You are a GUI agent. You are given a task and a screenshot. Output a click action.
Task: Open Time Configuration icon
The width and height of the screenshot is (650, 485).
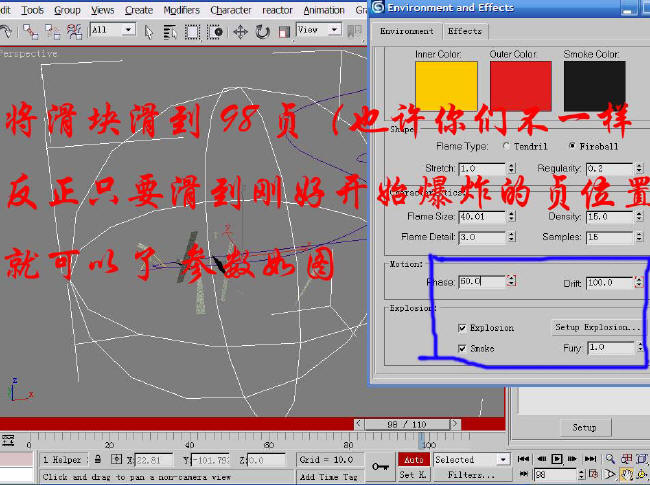coord(594,473)
